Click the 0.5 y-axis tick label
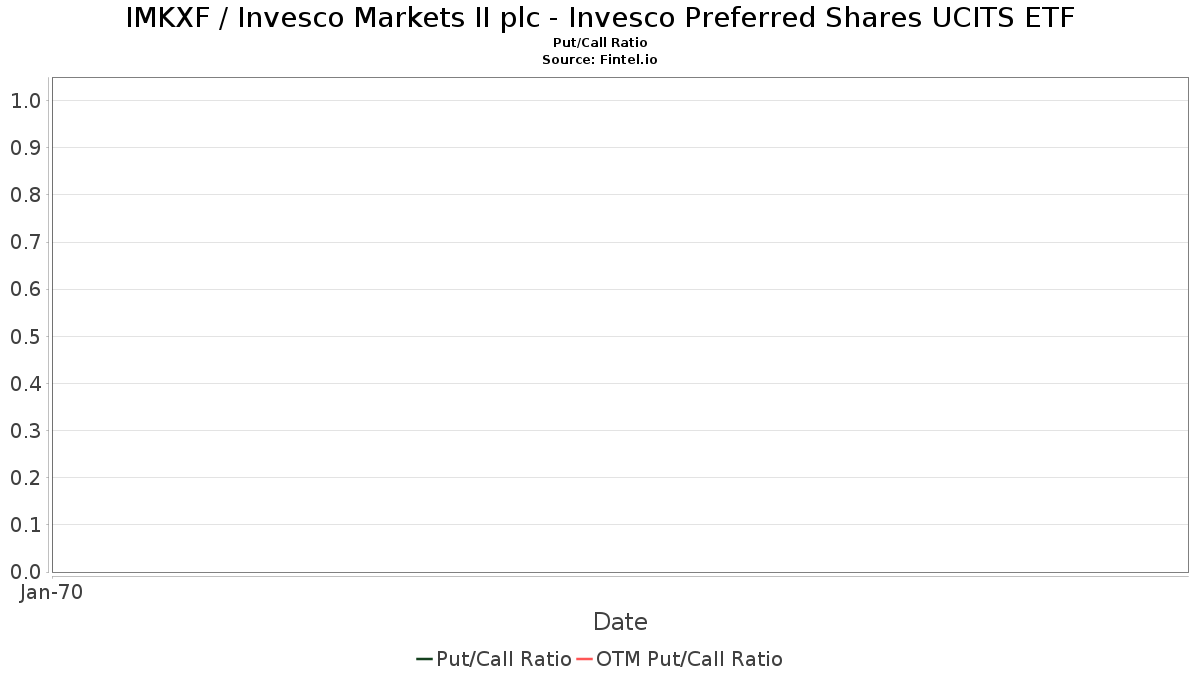Viewport: 1200px width, 675px height. point(25,337)
